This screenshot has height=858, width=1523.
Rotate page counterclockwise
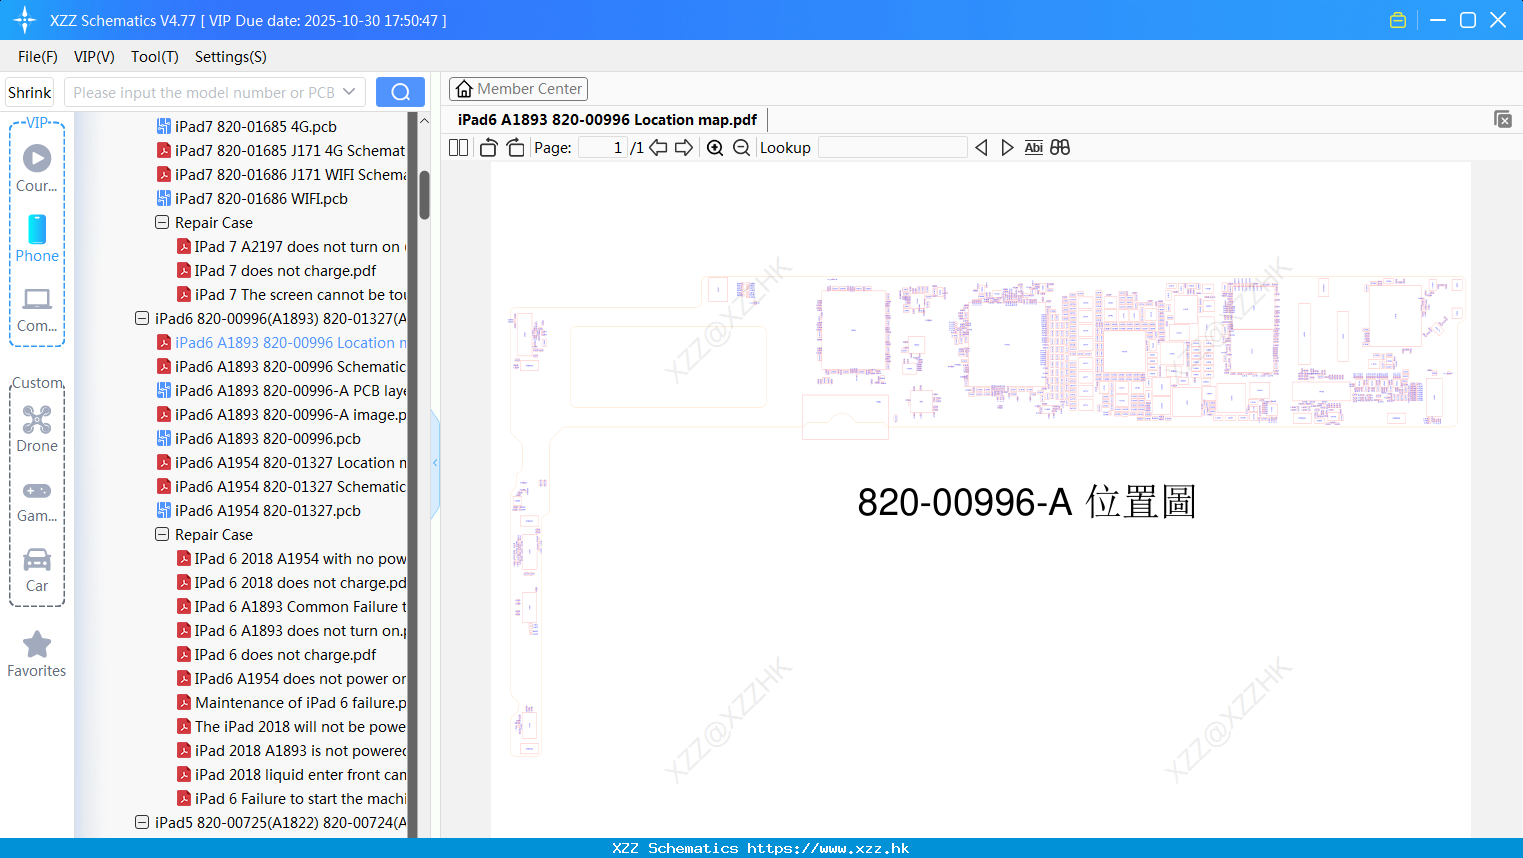pyautogui.click(x=488, y=148)
